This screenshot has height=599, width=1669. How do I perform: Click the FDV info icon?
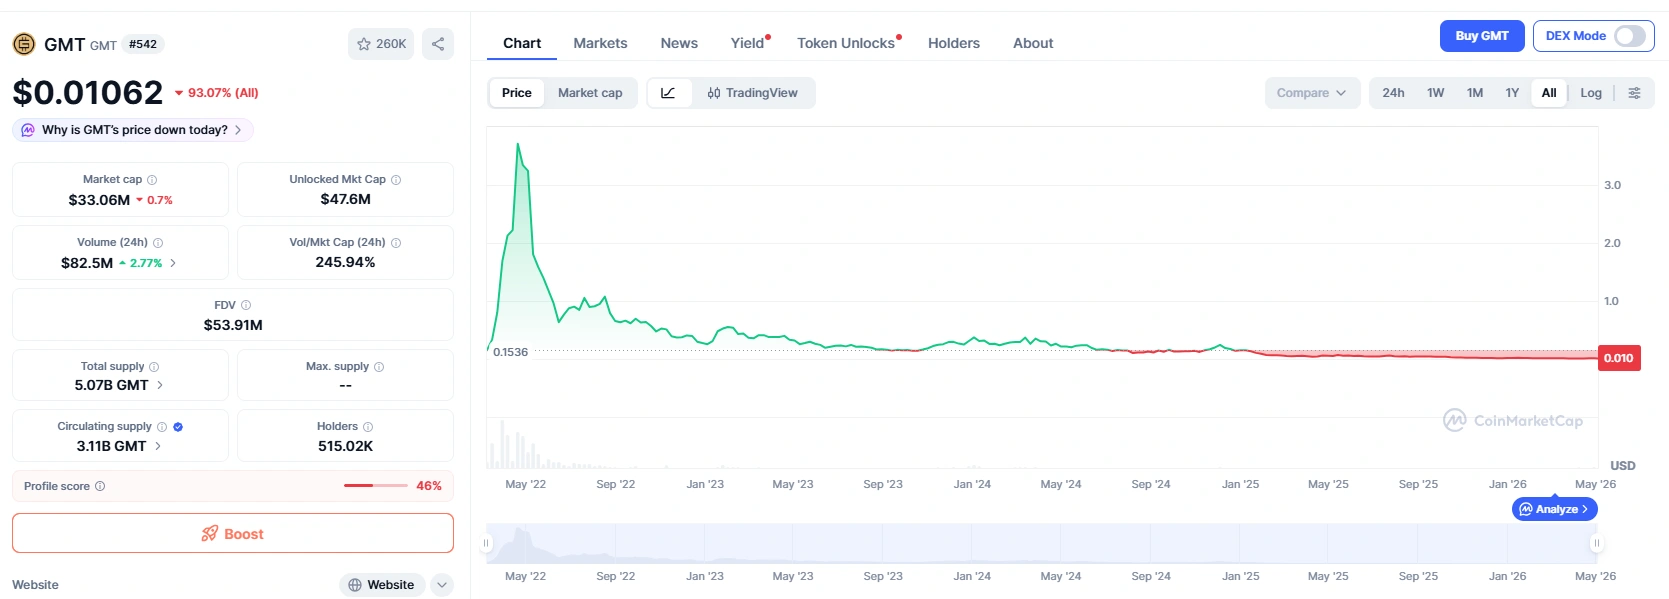pyautogui.click(x=246, y=305)
